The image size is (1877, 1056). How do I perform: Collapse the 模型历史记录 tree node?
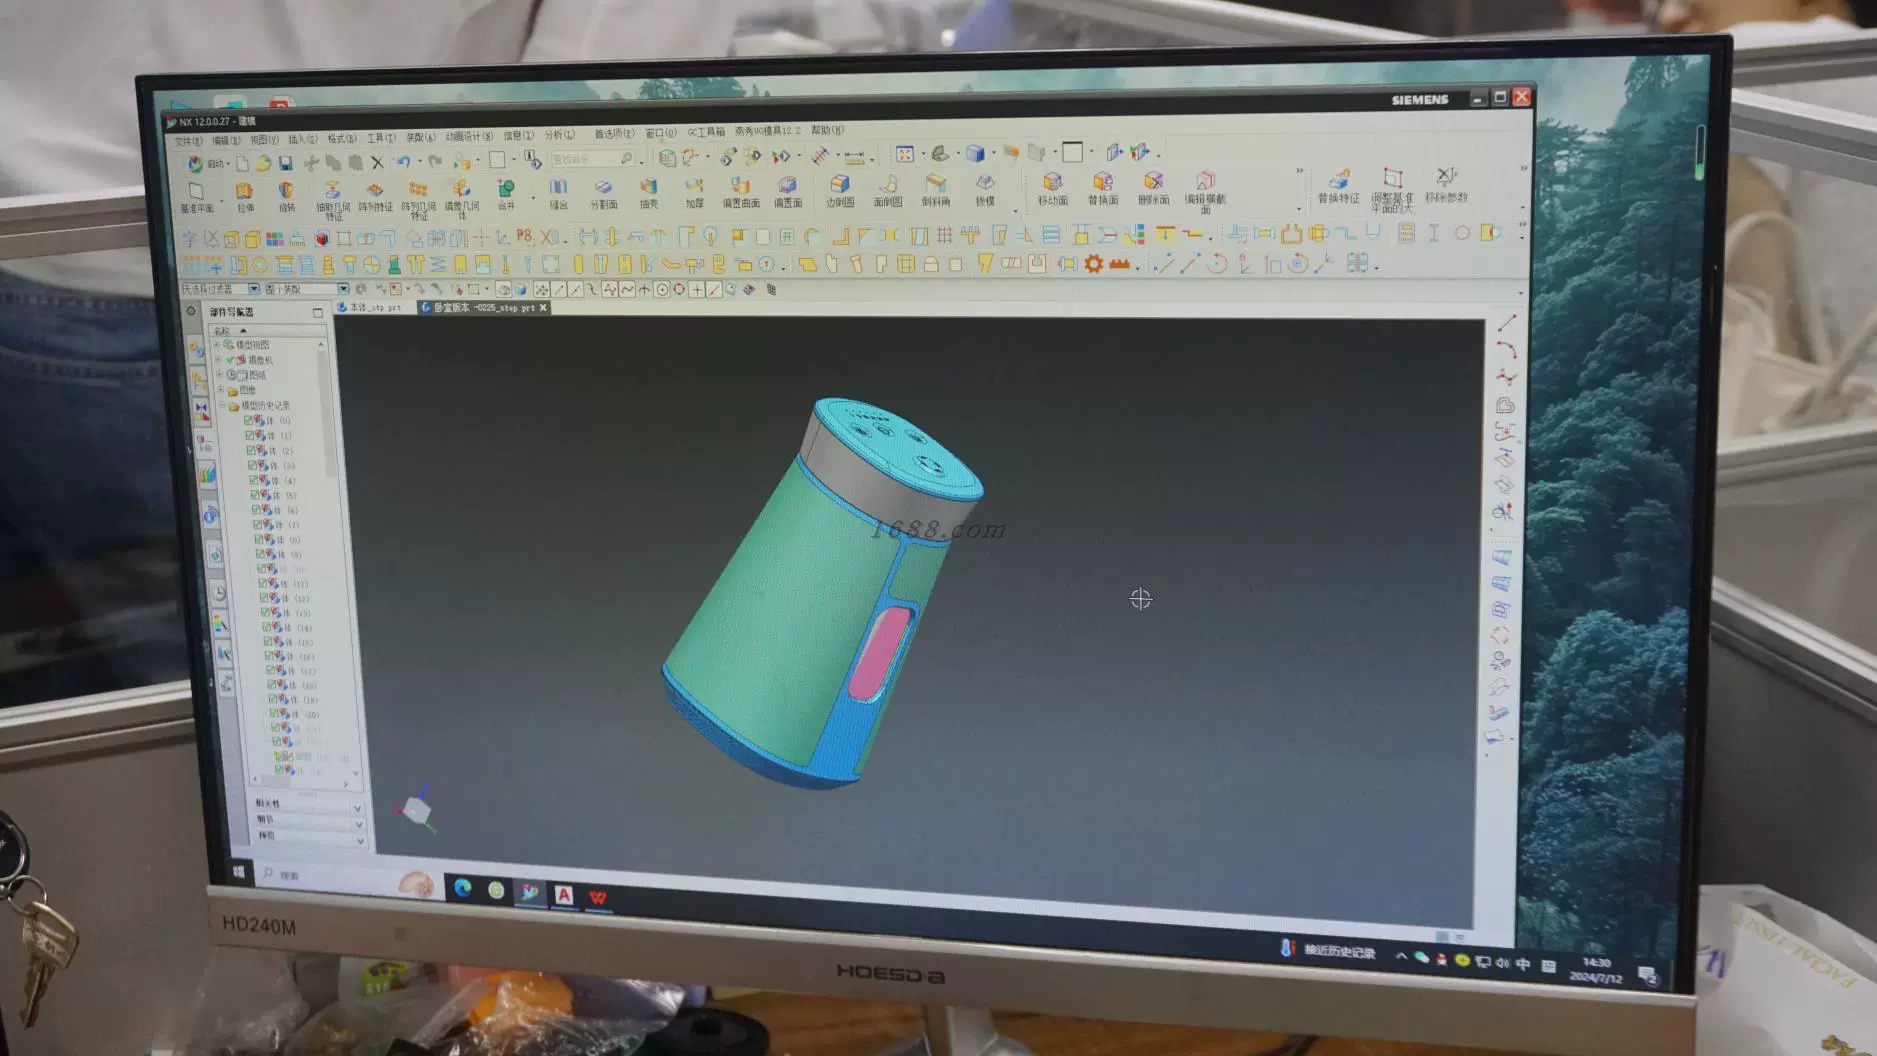click(x=223, y=406)
